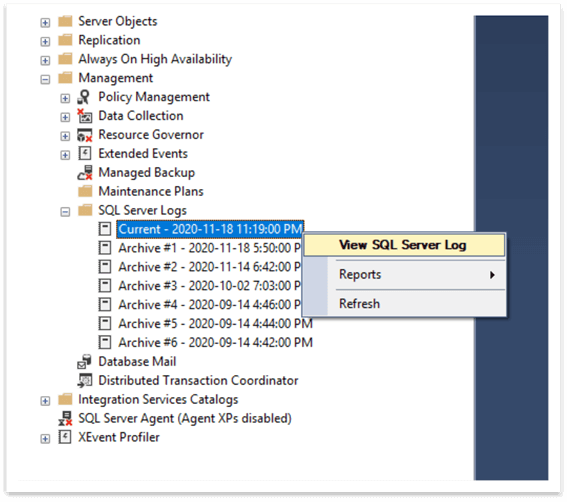Collapse the SQL Server Logs node
Viewport: 567px width, 502px height.
coord(65,212)
